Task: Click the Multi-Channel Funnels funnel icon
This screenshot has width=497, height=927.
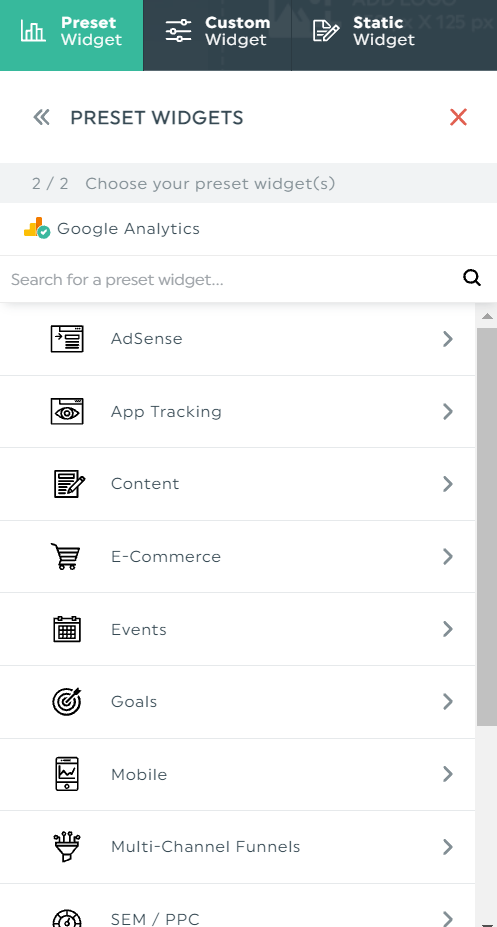Action: point(67,847)
